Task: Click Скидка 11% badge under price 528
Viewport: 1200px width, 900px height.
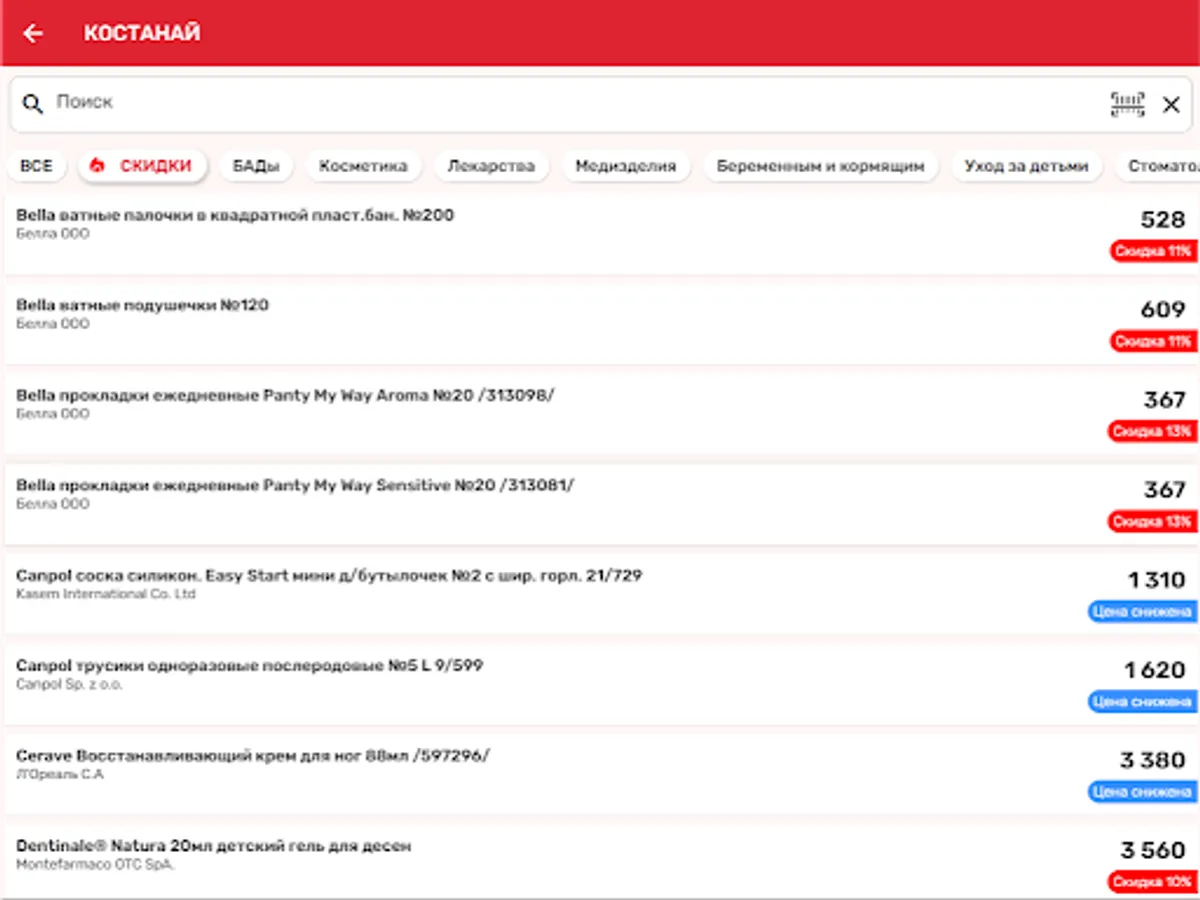Action: pyautogui.click(x=1153, y=251)
